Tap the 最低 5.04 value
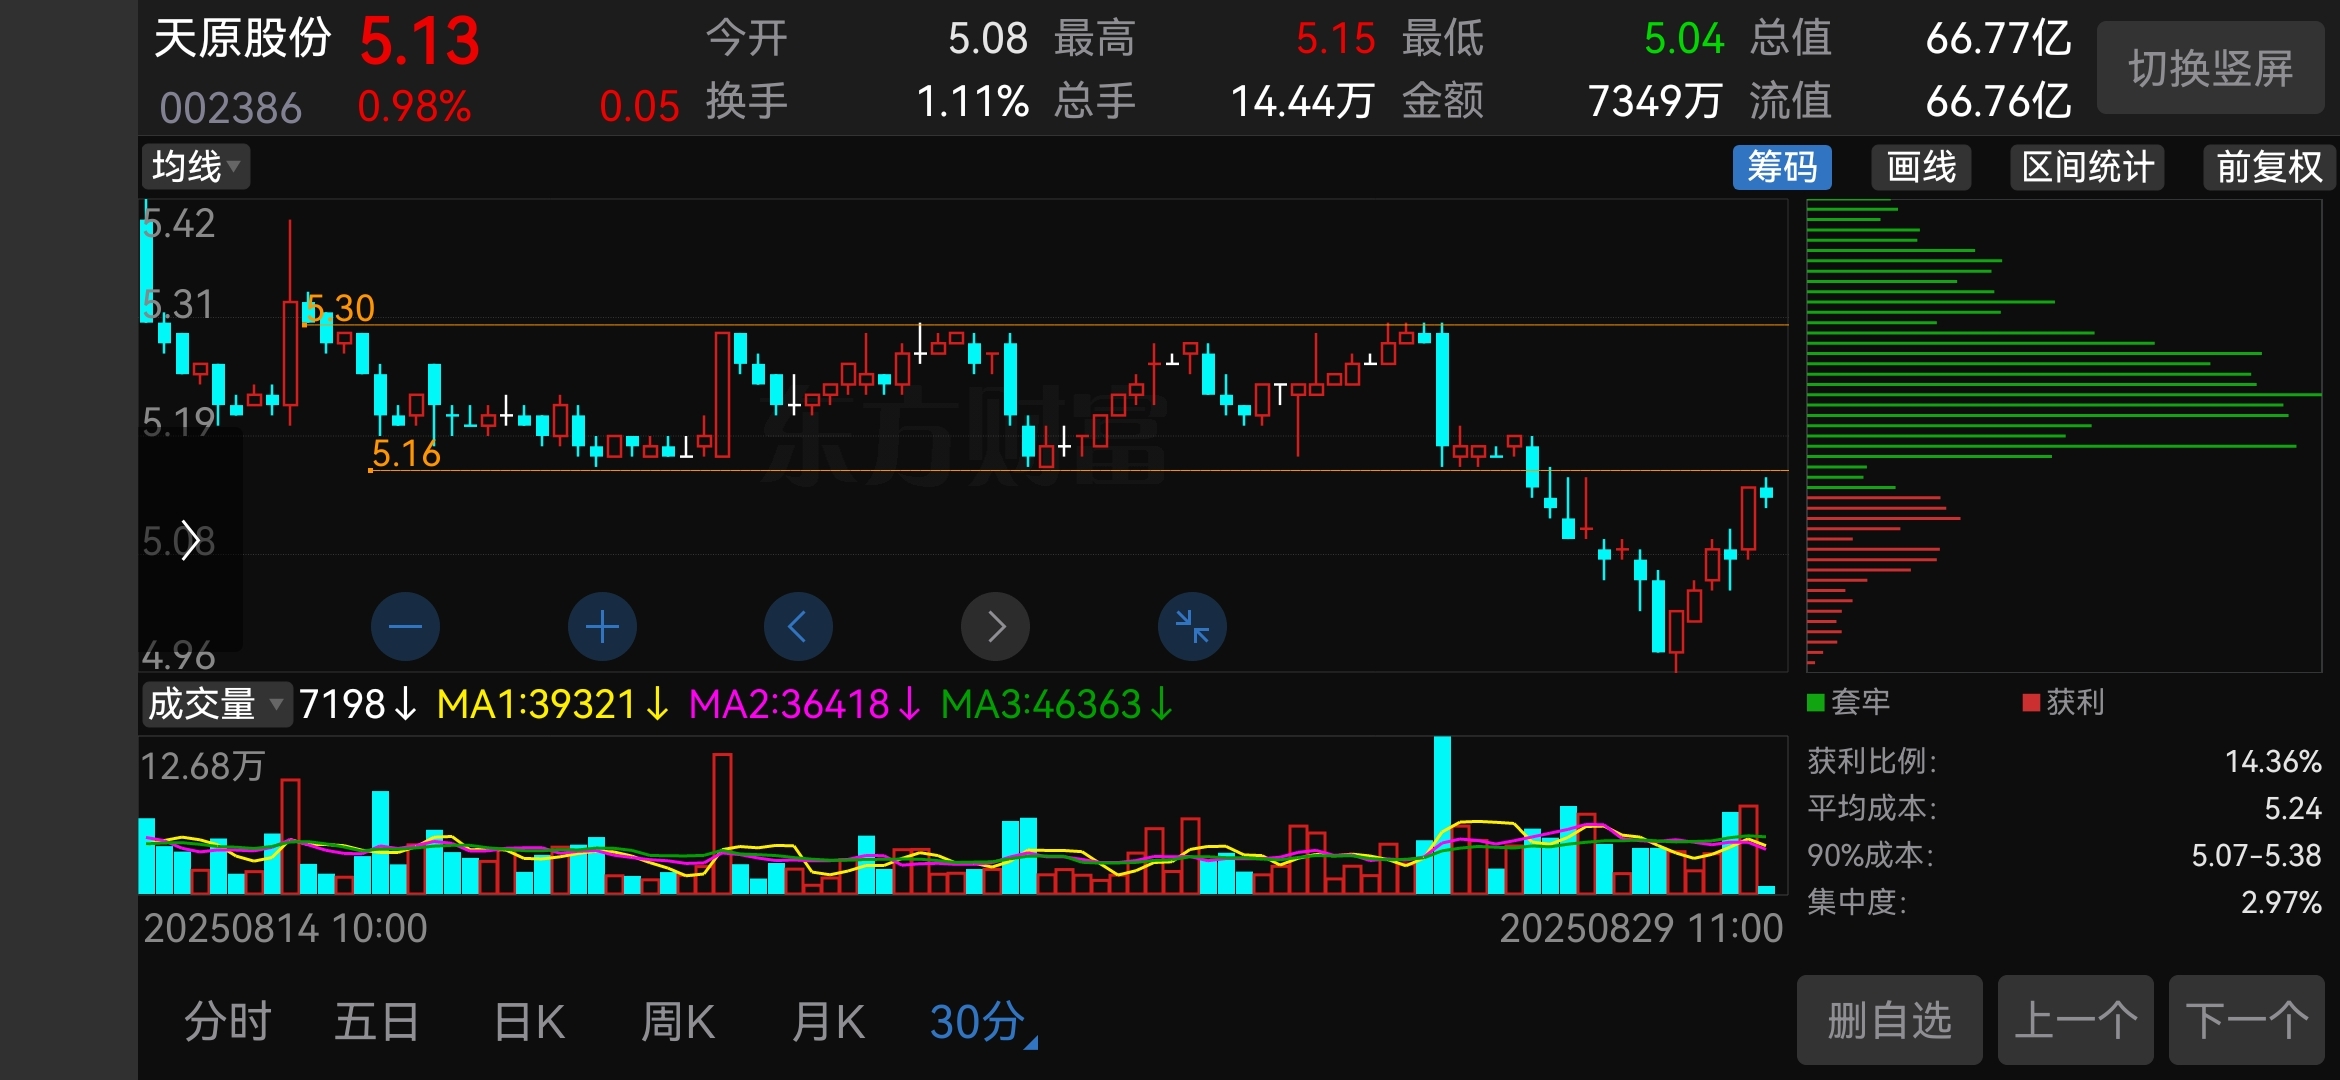Image resolution: width=2340 pixels, height=1080 pixels. click(1684, 39)
